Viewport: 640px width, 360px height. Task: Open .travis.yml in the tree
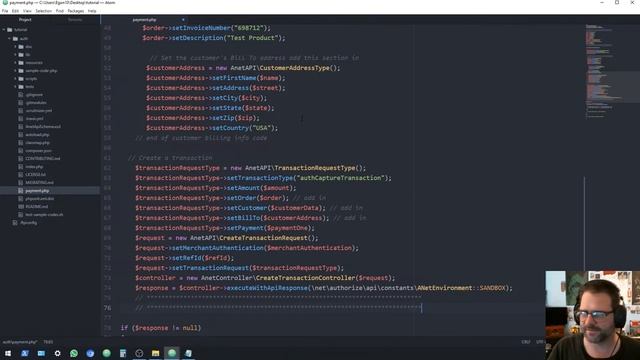34,119
